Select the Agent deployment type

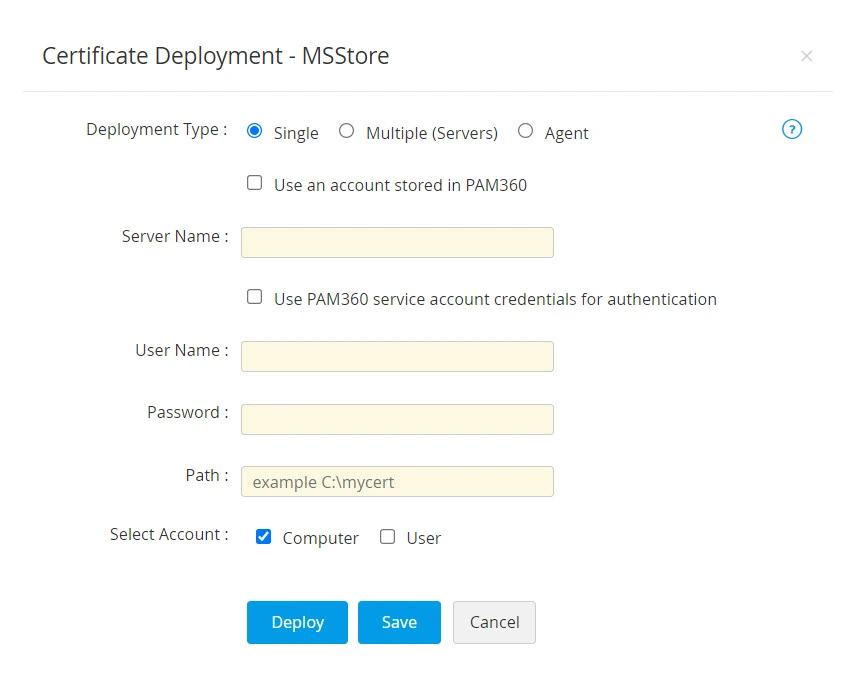point(525,131)
